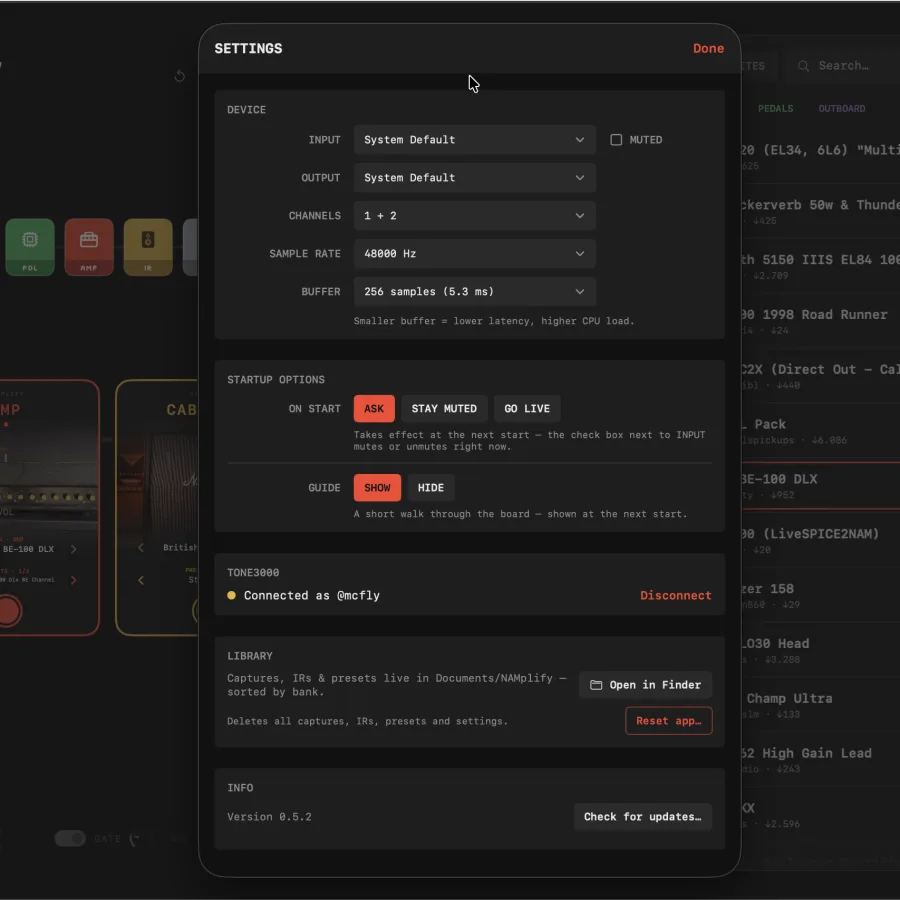Click the yellow connection status dot
This screenshot has height=900, width=900.
(231, 595)
